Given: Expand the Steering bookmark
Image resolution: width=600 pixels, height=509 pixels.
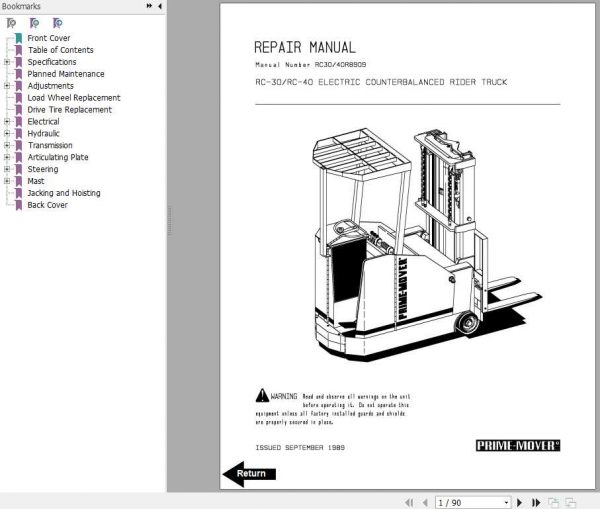Looking at the screenshot, I should [7, 169].
